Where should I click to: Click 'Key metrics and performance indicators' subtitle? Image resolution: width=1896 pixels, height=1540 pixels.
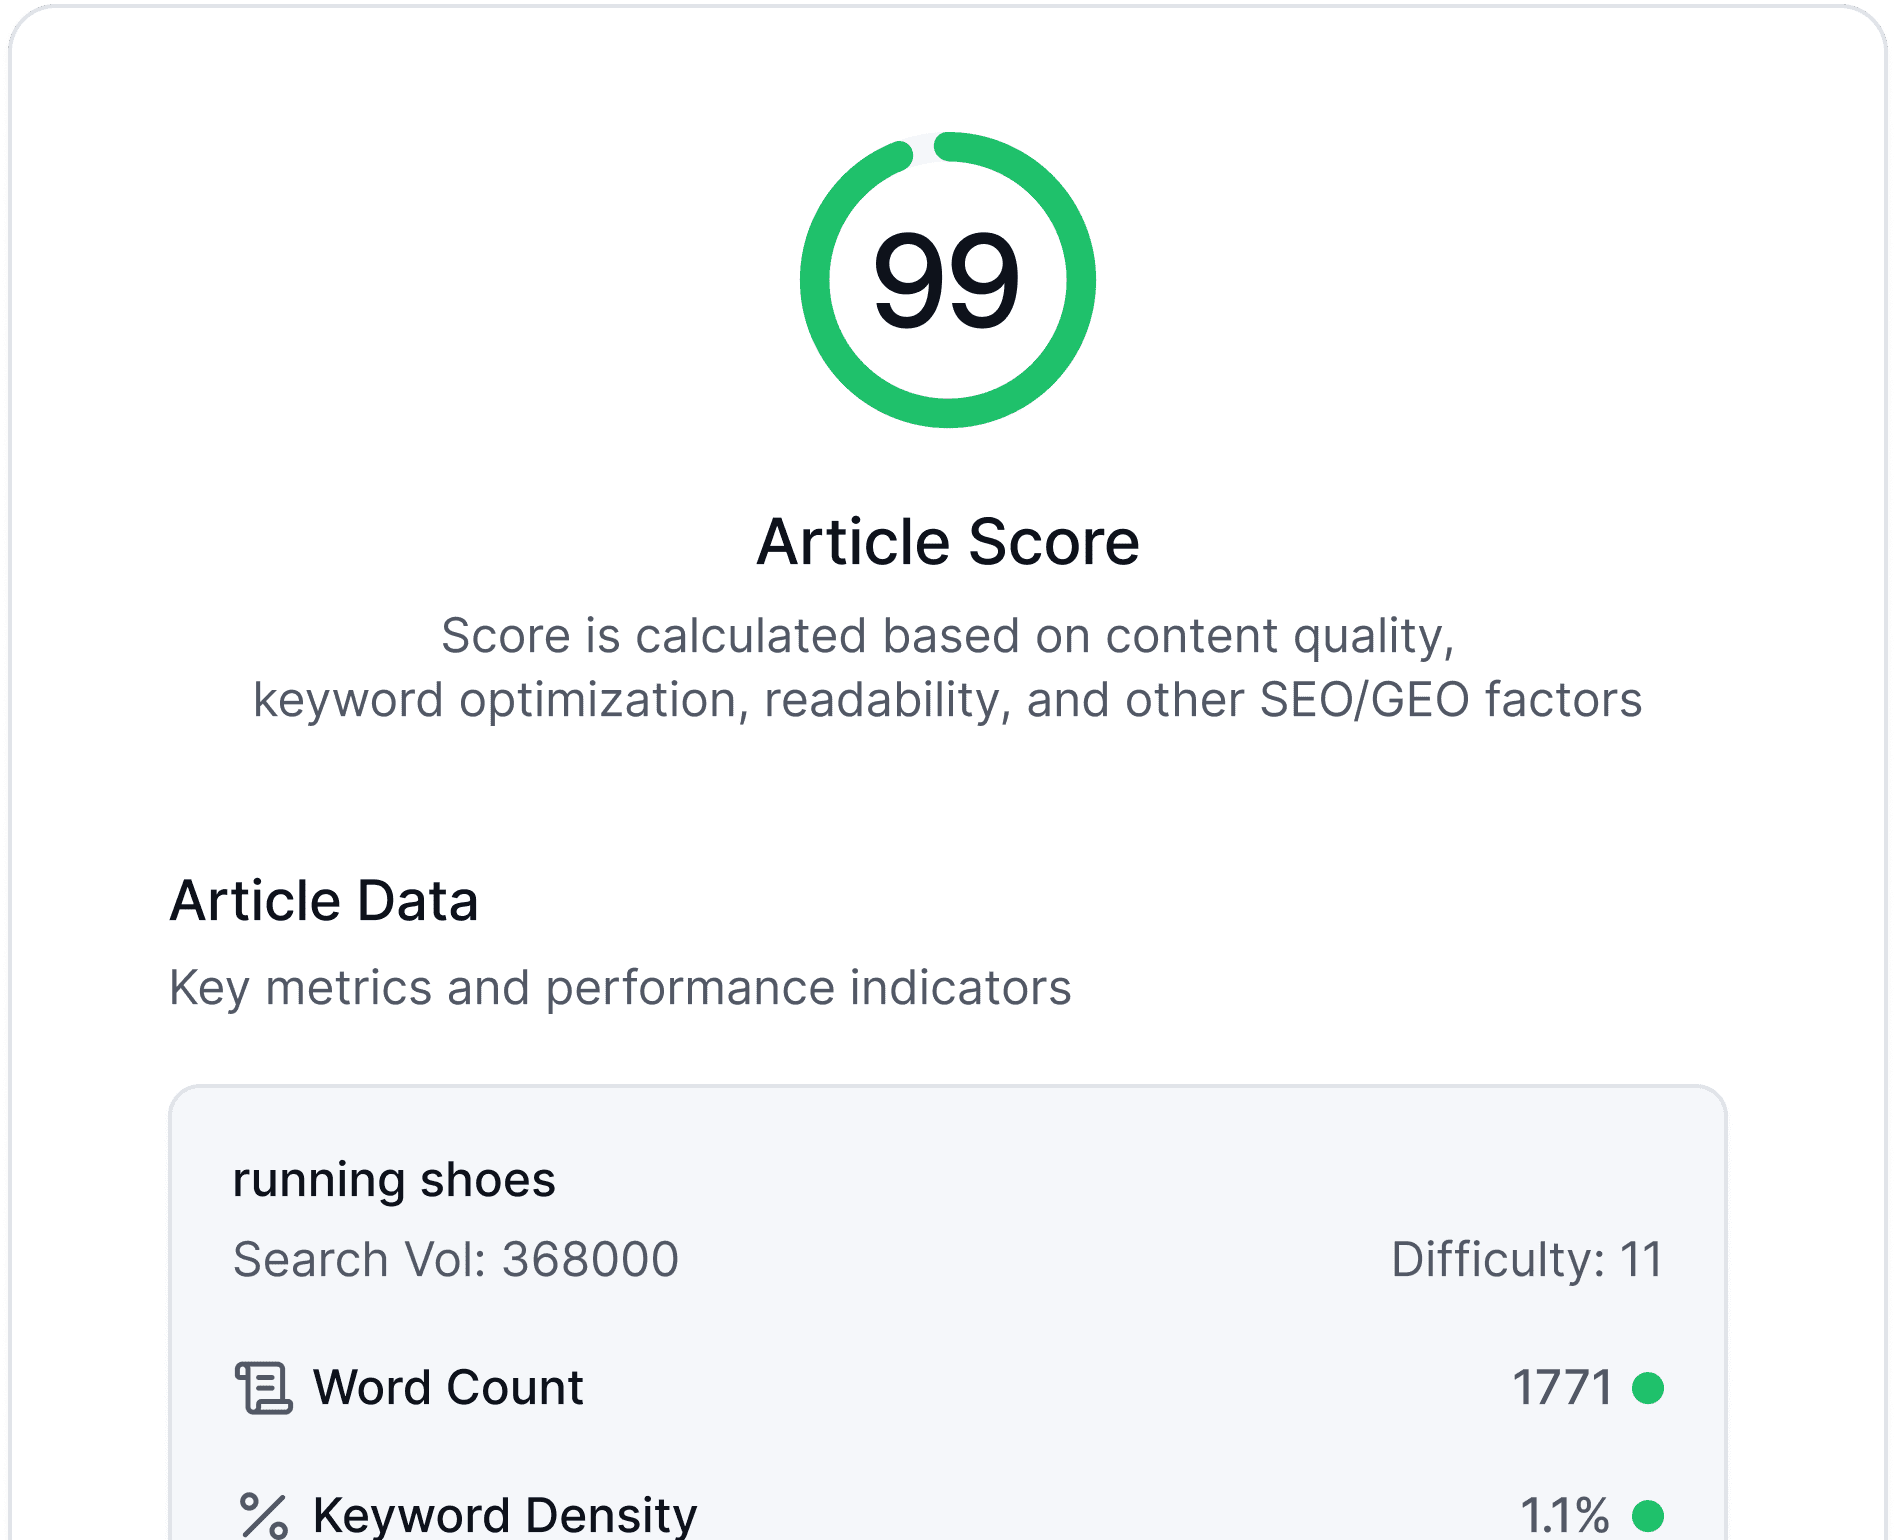click(x=620, y=988)
